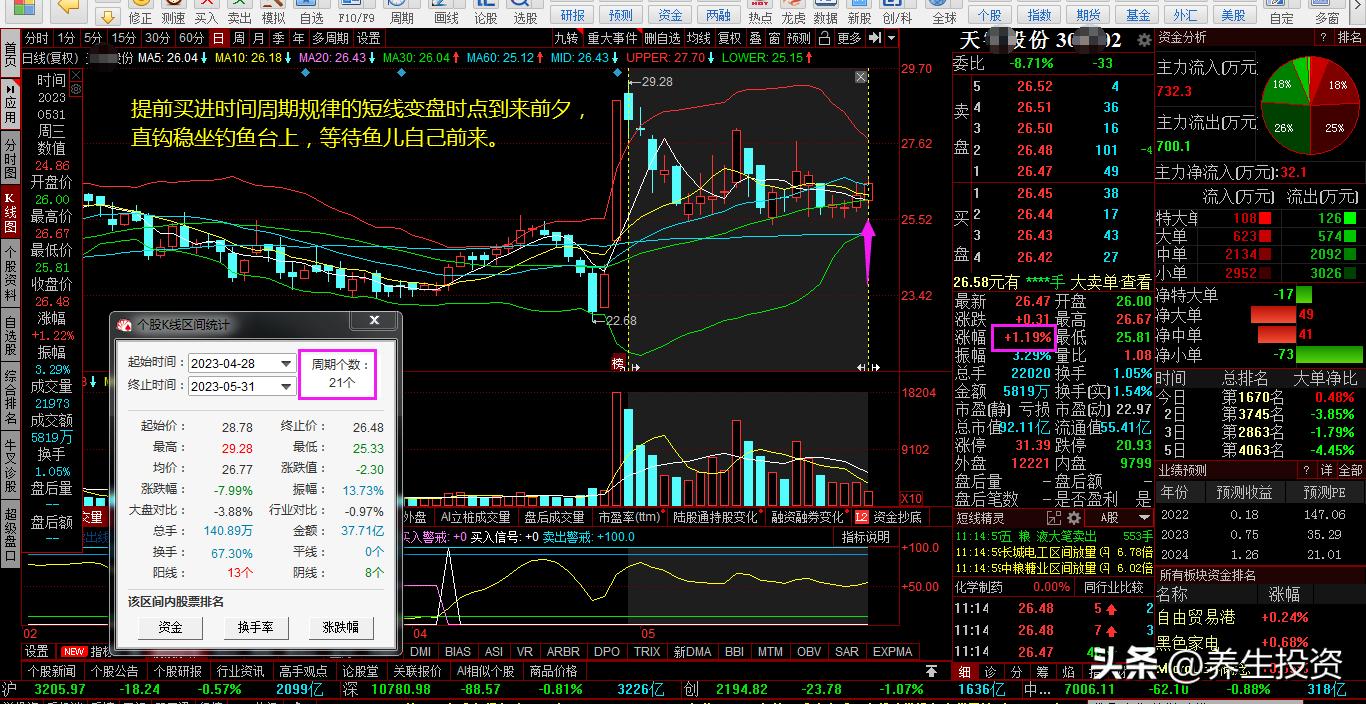Click the 涨跌幅 ranking button
Image resolution: width=1366 pixels, height=704 pixels.
pos(340,627)
